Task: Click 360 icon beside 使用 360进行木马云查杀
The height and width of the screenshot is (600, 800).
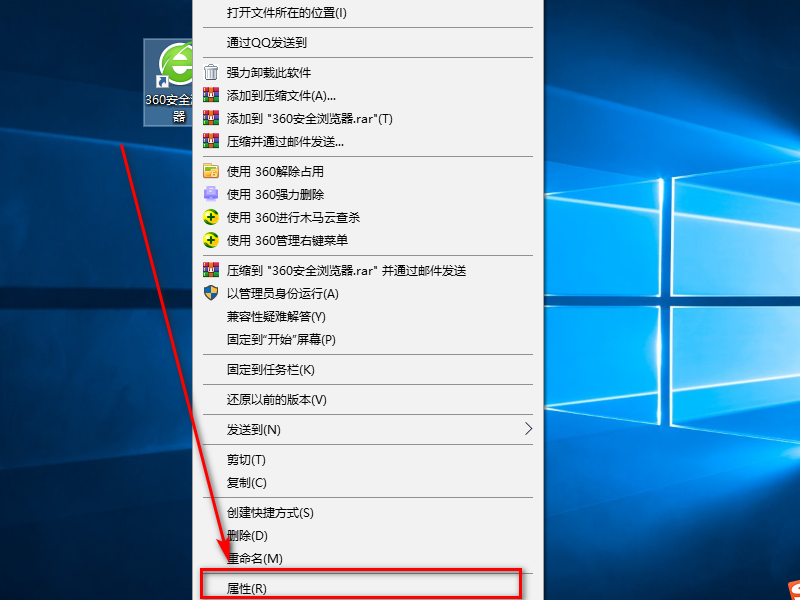Action: [211, 217]
